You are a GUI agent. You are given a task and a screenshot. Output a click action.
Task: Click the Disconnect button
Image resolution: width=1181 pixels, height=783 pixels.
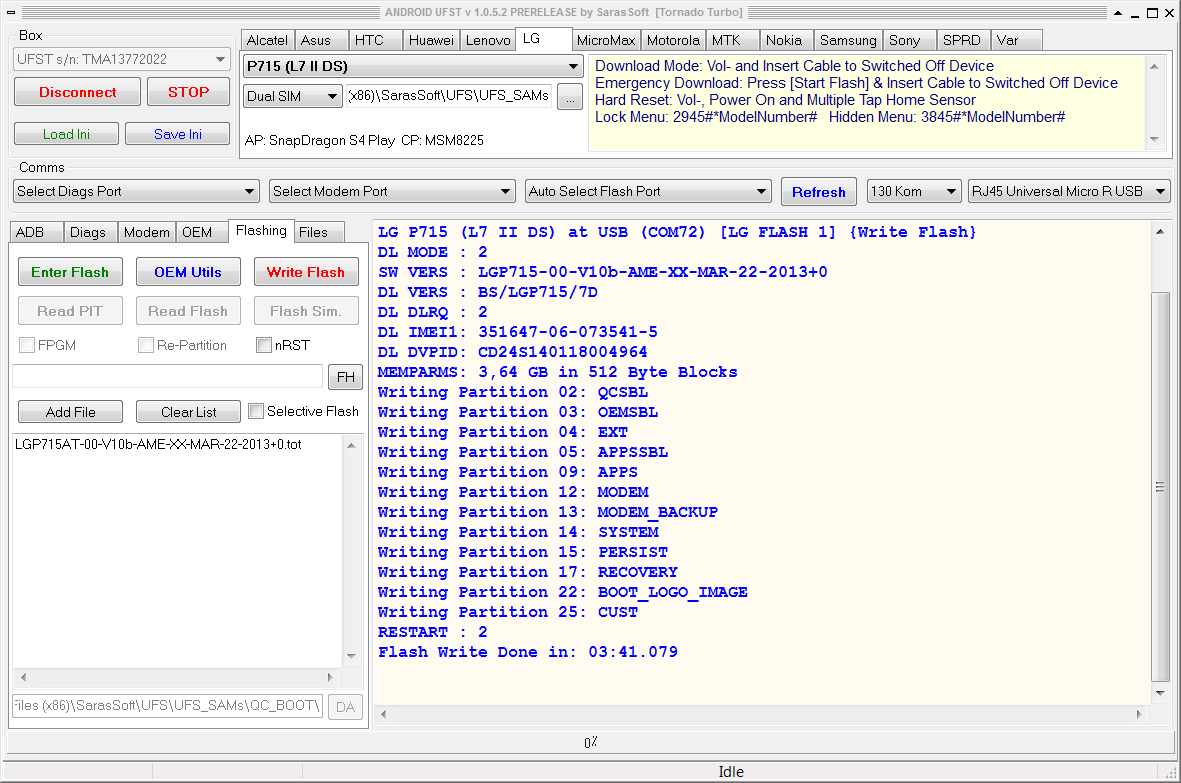[78, 92]
